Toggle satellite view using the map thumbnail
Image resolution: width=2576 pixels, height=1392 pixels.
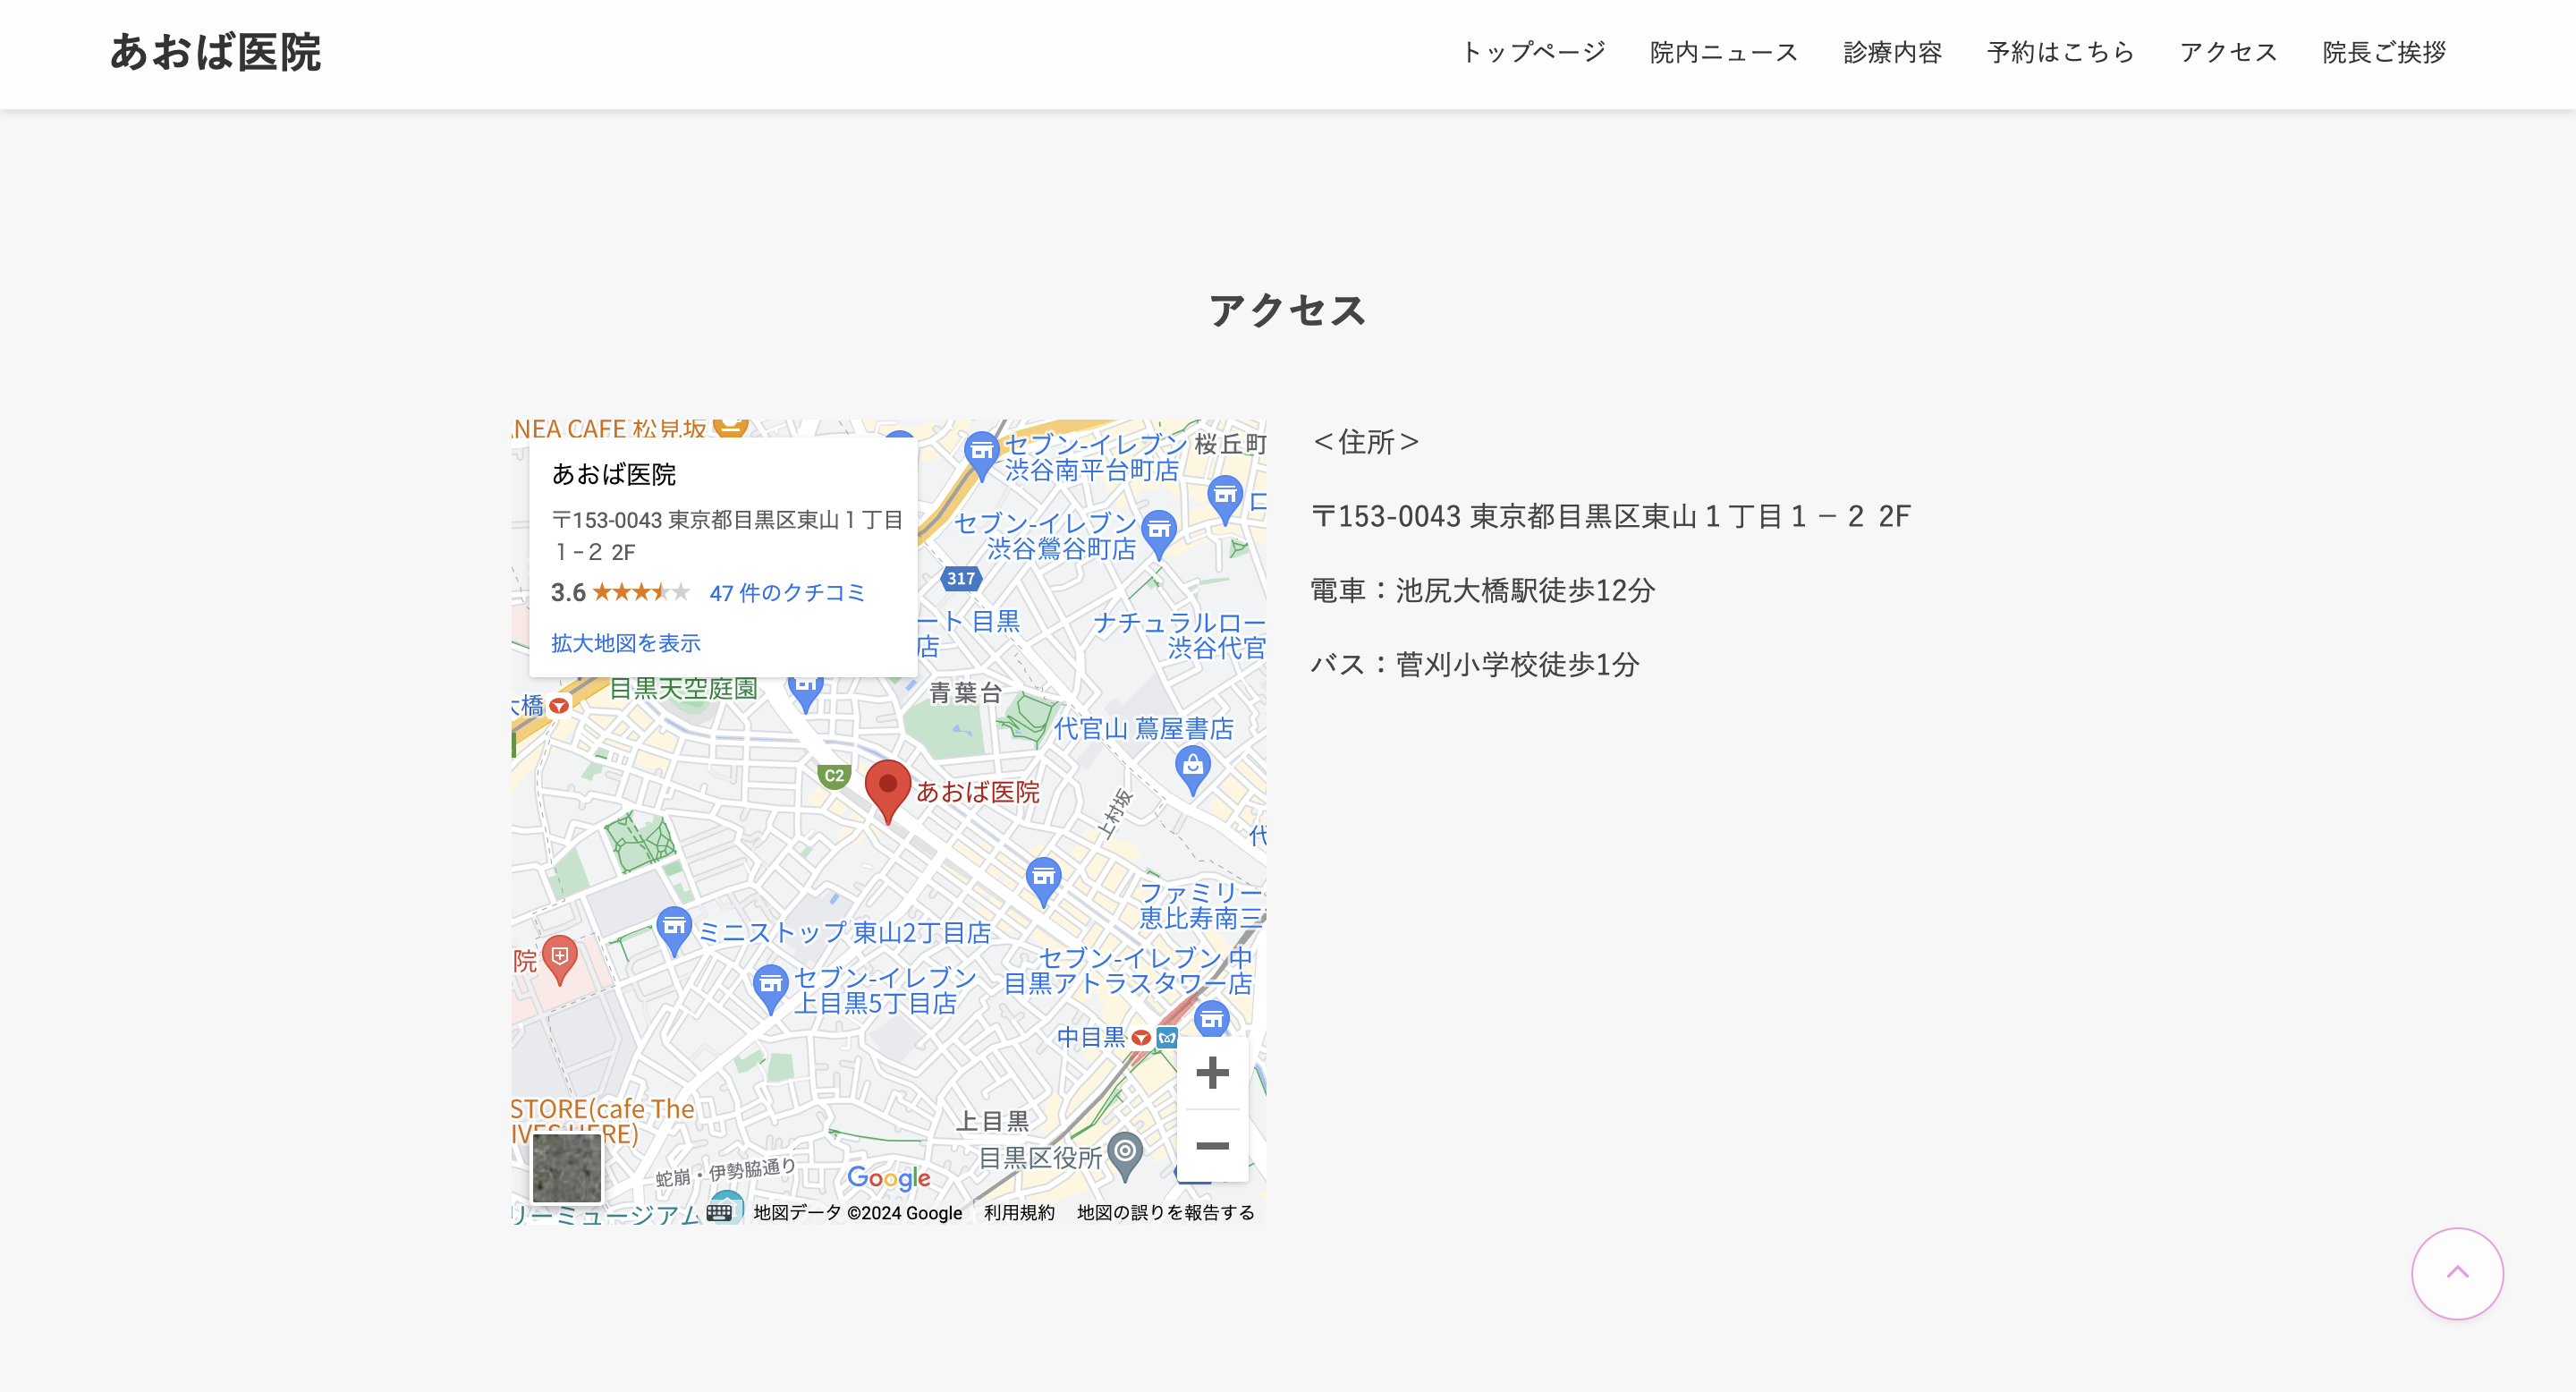566,1168
